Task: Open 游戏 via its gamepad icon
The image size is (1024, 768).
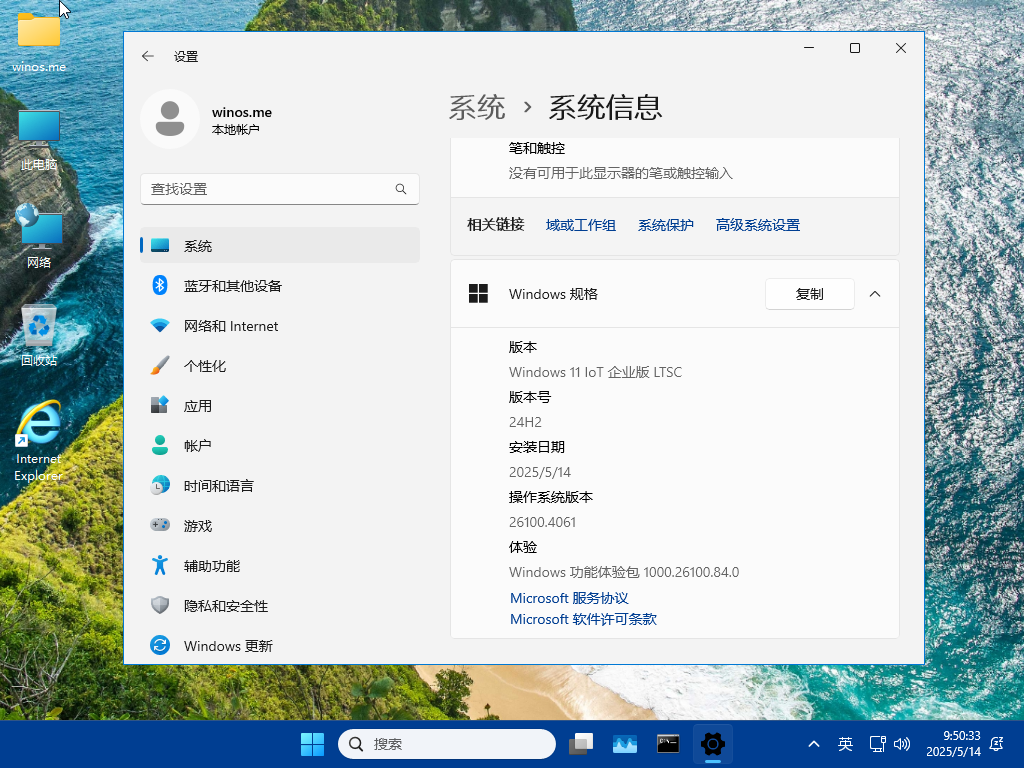Action: coord(160,525)
